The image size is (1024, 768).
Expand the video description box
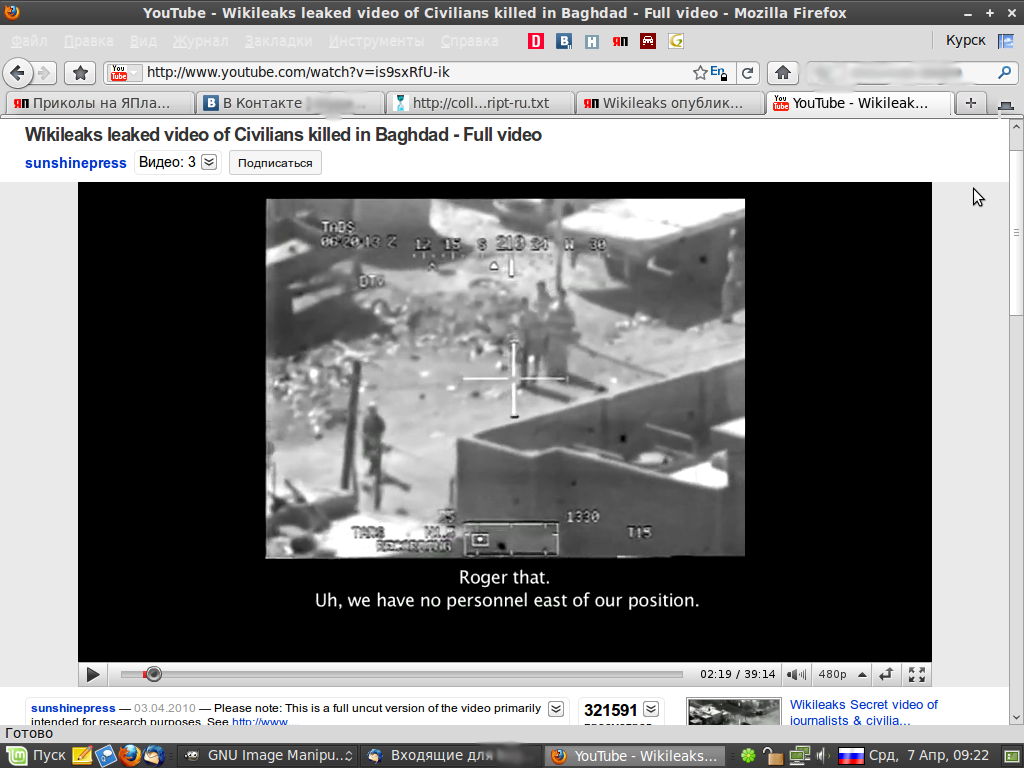coord(556,709)
